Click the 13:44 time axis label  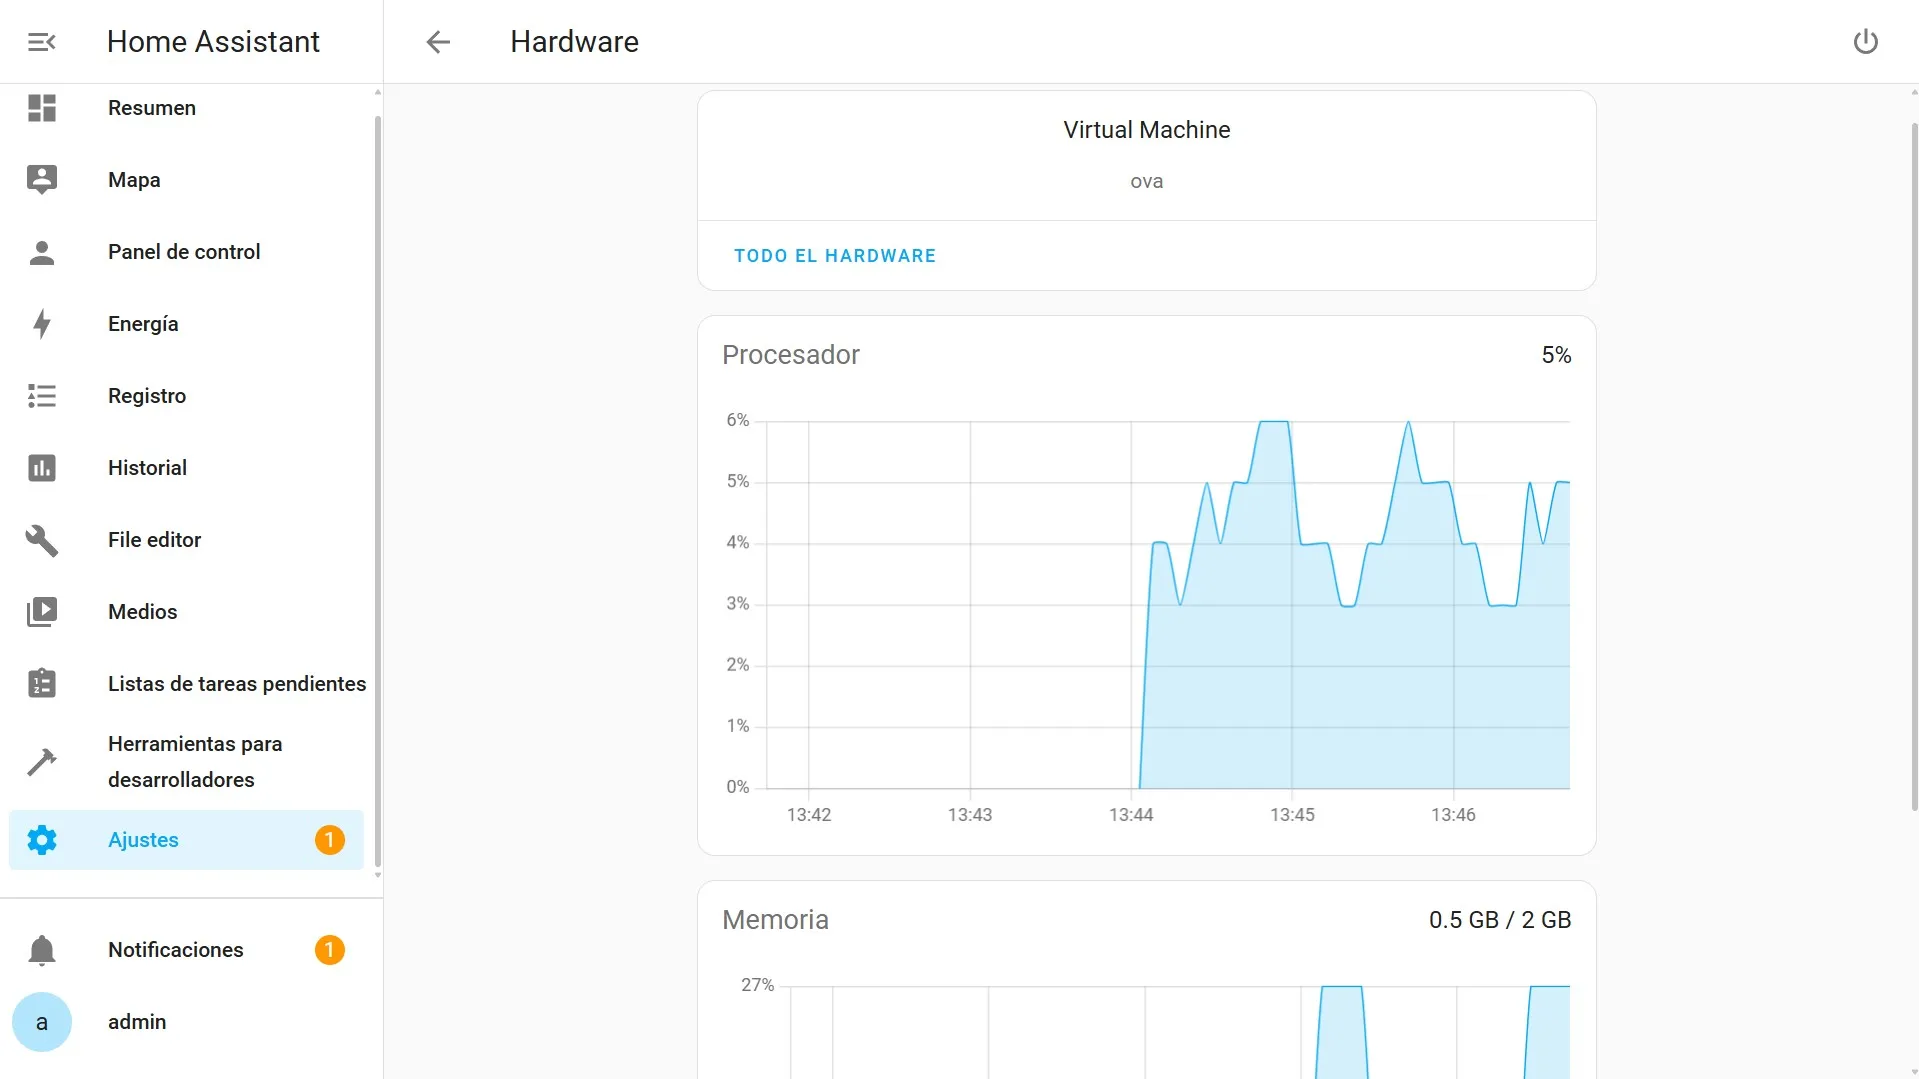tap(1131, 815)
